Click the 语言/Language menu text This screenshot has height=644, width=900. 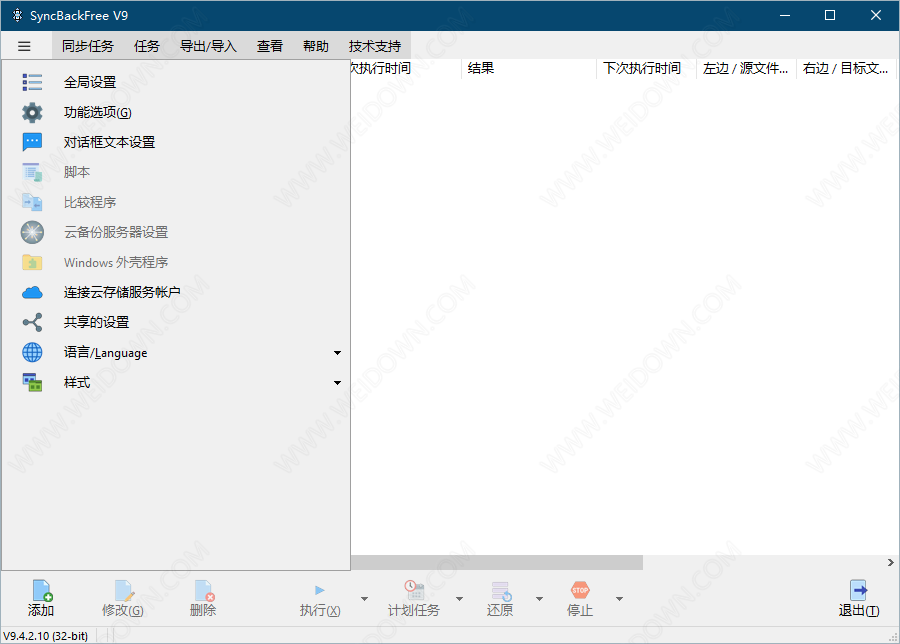tap(106, 352)
